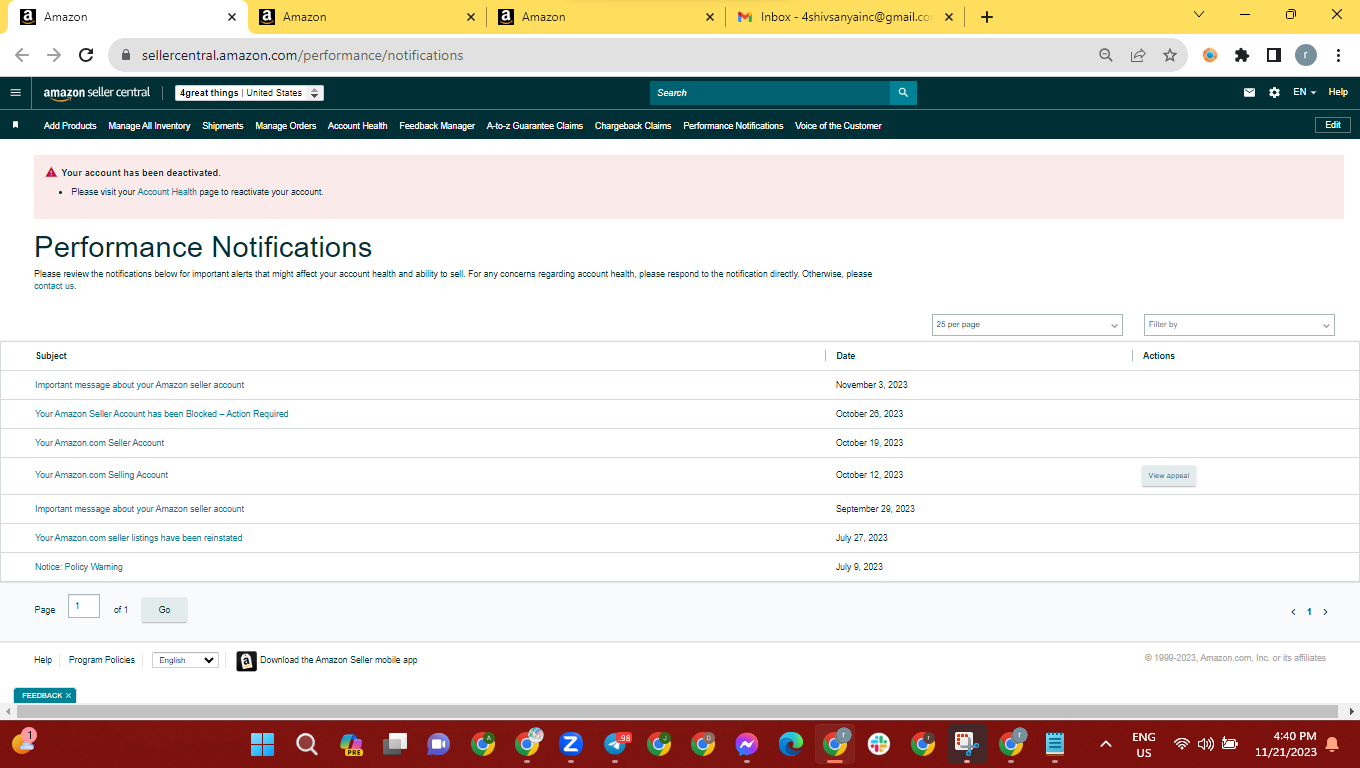Open Manage All Inventory in the navigation

point(149,126)
